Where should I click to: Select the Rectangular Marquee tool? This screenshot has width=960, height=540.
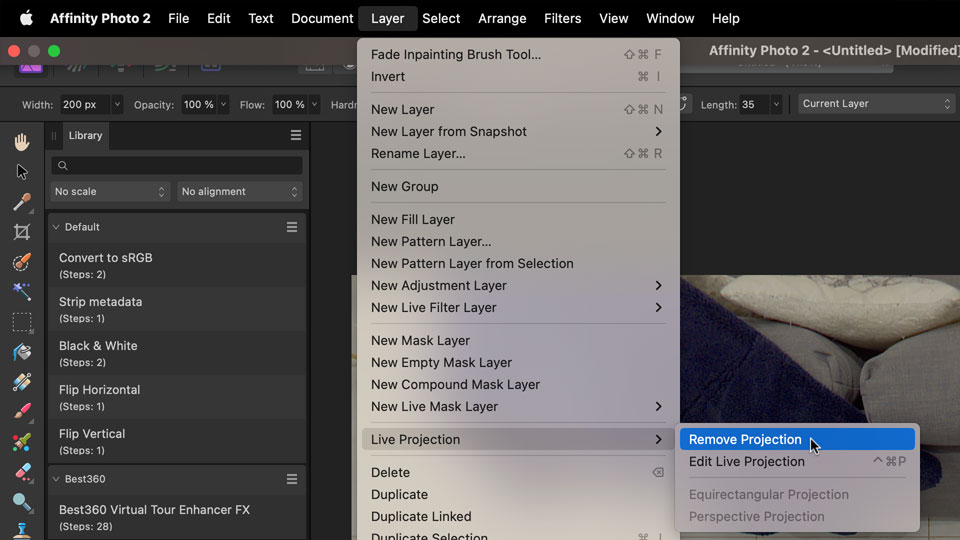(x=22, y=322)
